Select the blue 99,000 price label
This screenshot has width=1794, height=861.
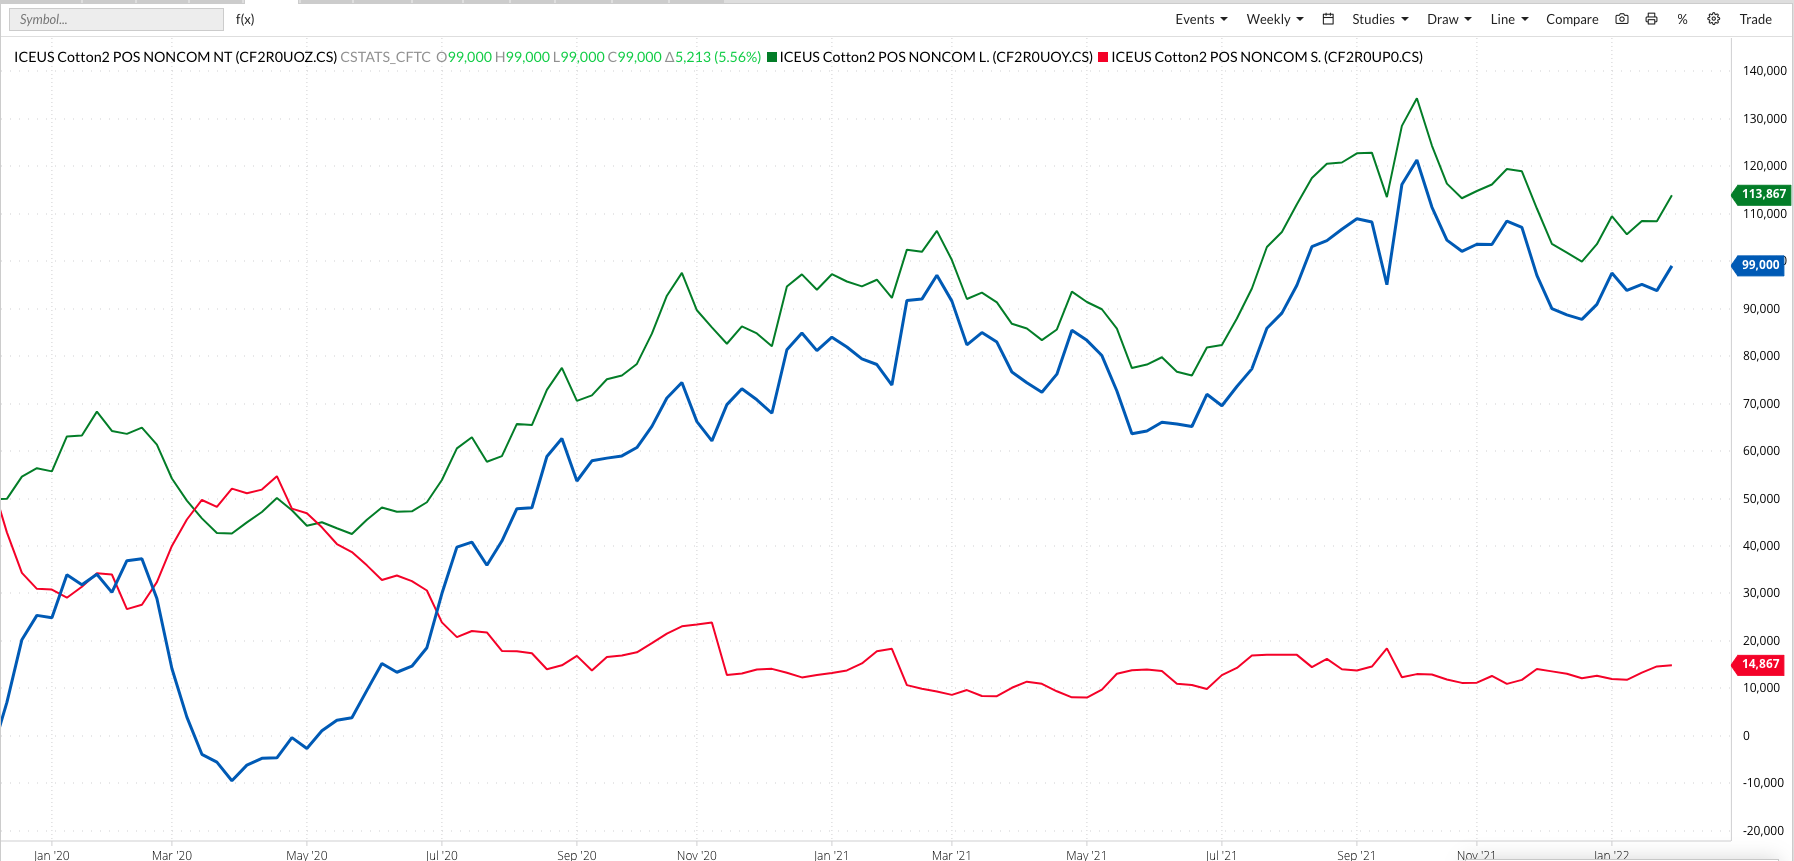click(1760, 265)
